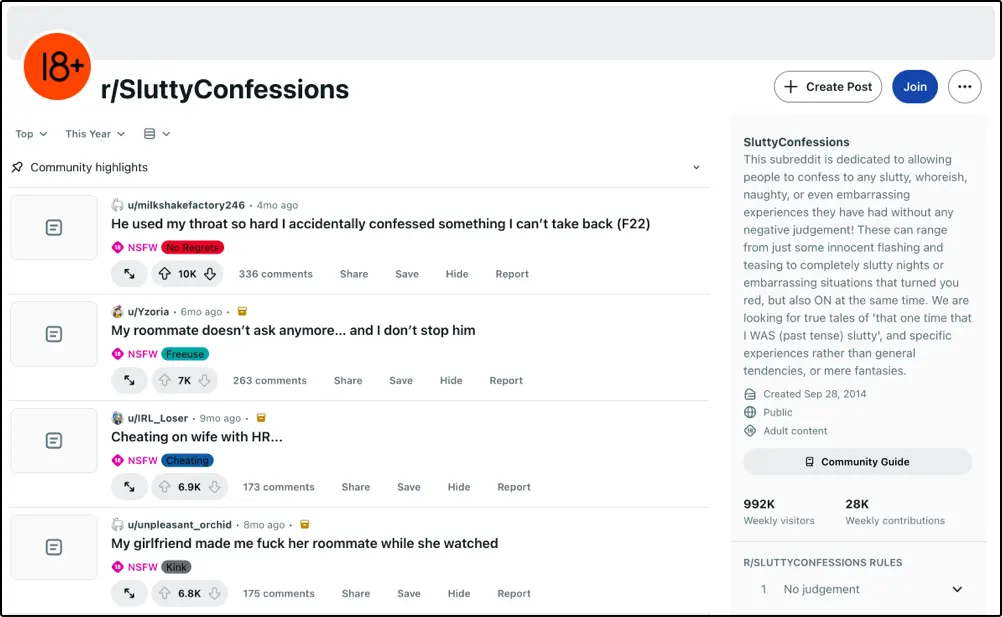The width and height of the screenshot is (1002, 617).
Task: Click the thumbnail of the last post
Action: (x=54, y=547)
